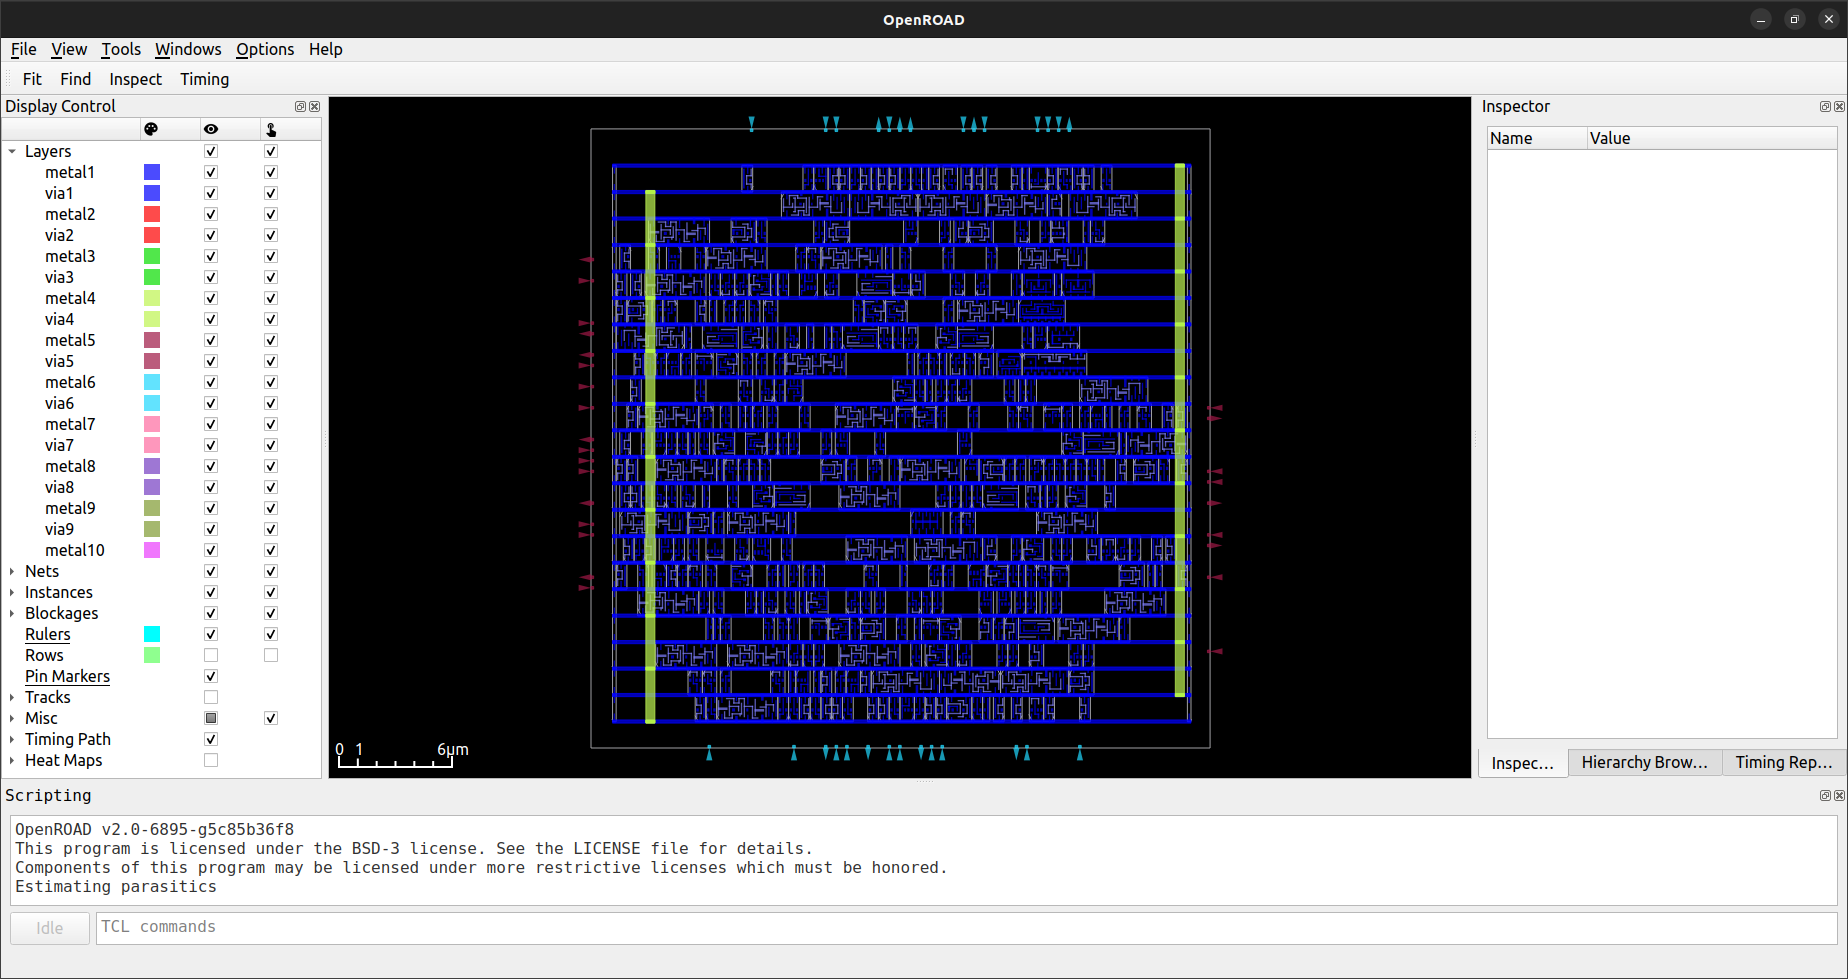Float the Inspector panel
Screen dimensions: 1848x979
tap(1825, 106)
